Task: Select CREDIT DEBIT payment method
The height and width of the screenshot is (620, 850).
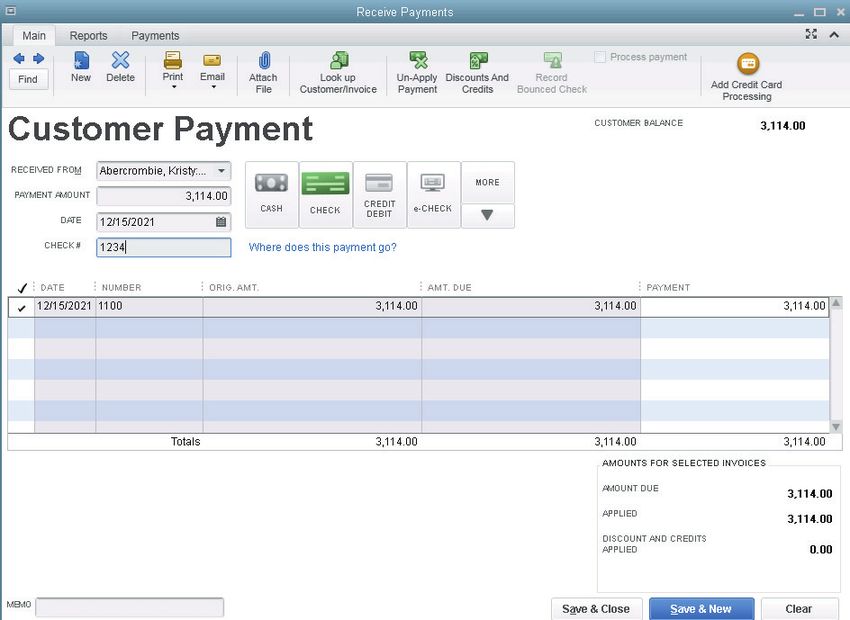Action: [379, 194]
